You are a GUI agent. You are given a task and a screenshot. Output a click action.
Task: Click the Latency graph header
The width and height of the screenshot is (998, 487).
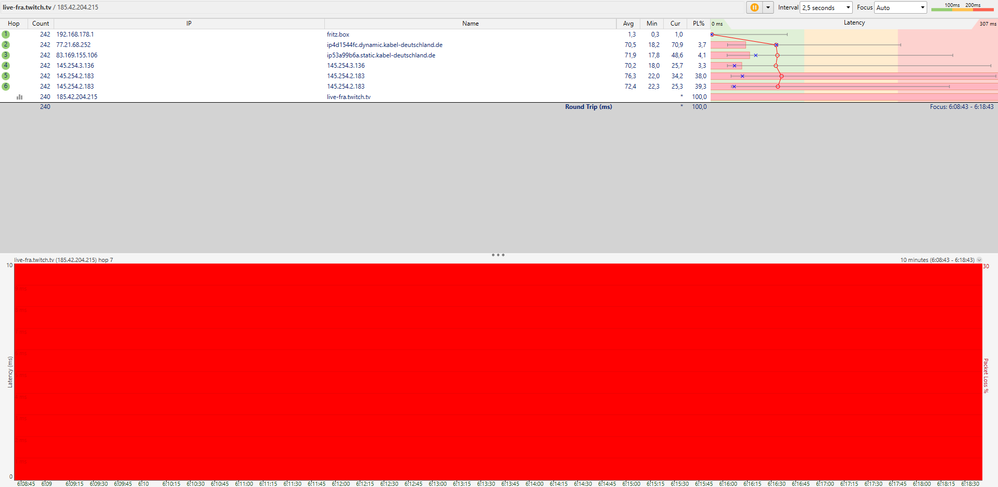click(x=854, y=23)
